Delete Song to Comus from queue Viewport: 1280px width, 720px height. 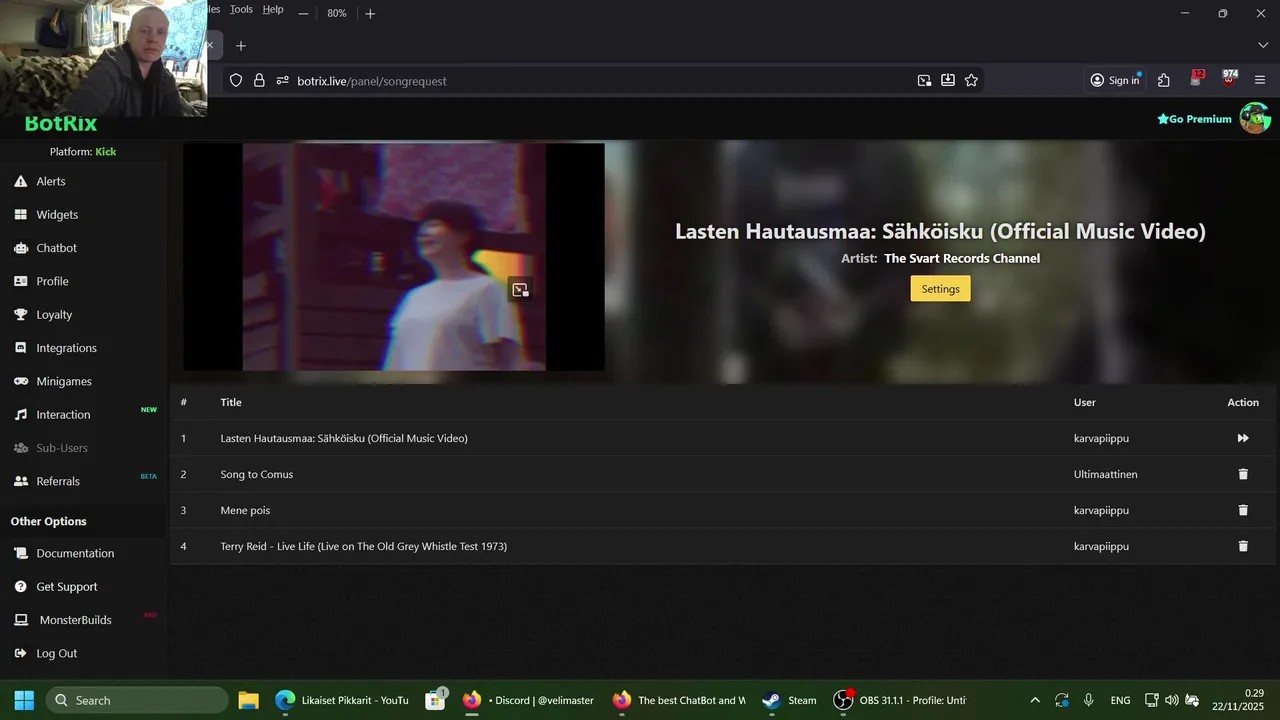tap(1243, 474)
